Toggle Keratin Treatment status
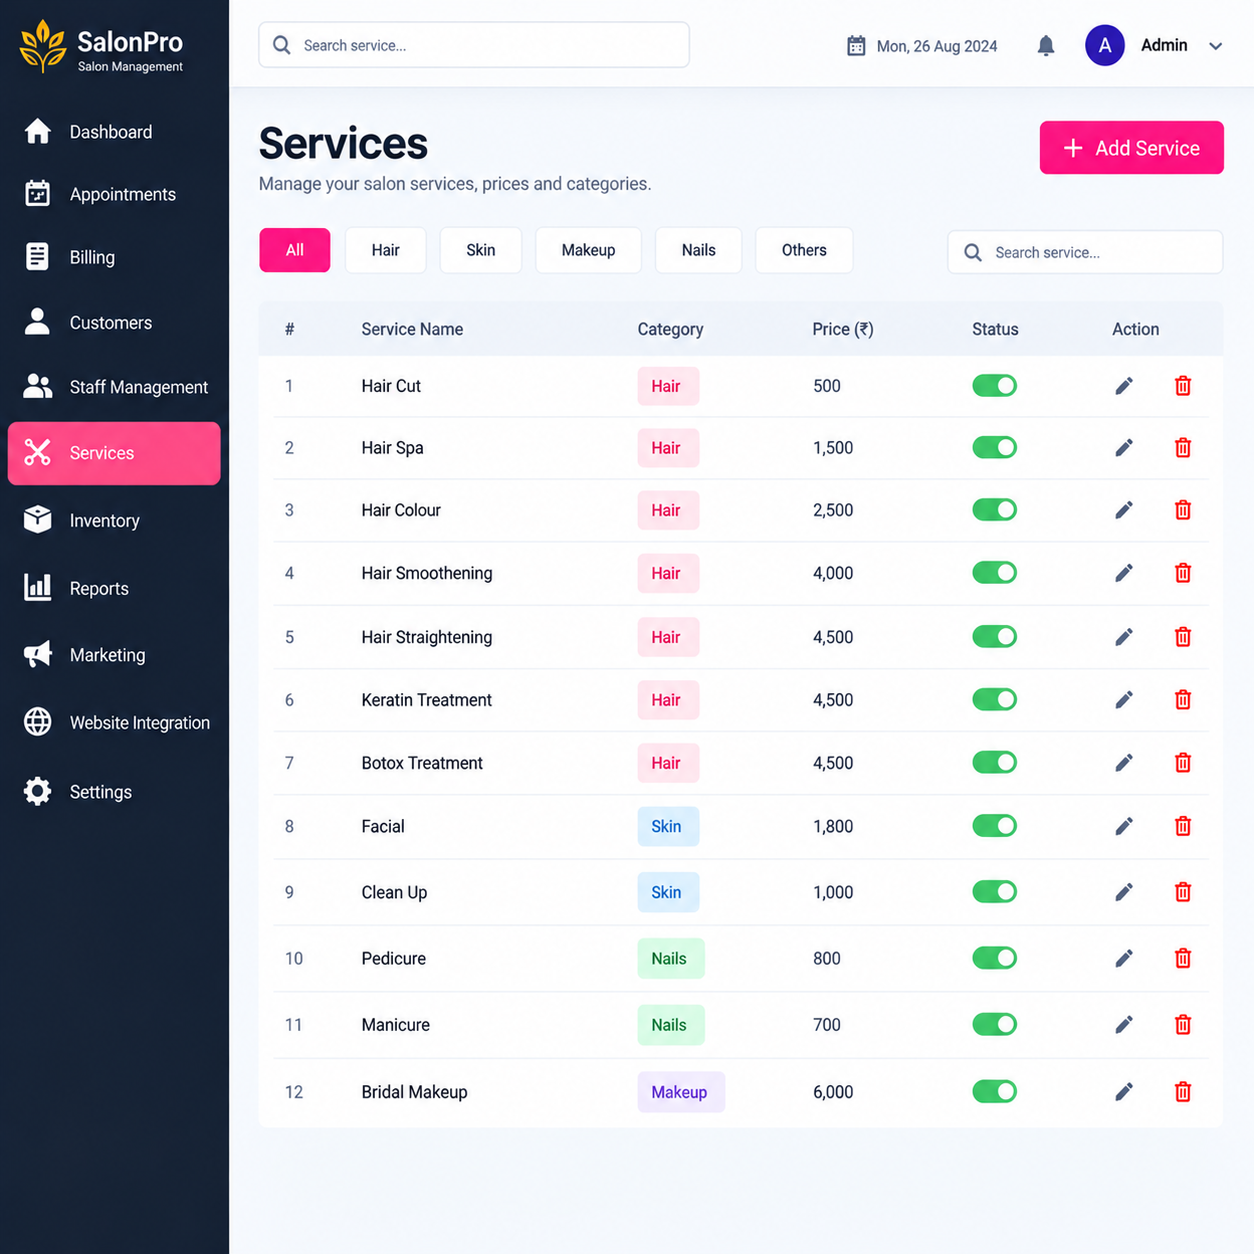 coord(994,700)
